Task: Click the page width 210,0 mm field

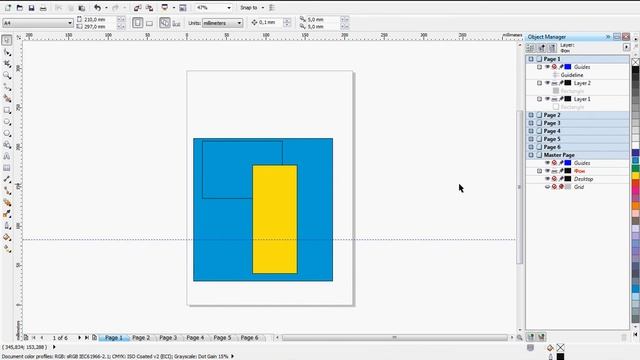Action: 101,19
